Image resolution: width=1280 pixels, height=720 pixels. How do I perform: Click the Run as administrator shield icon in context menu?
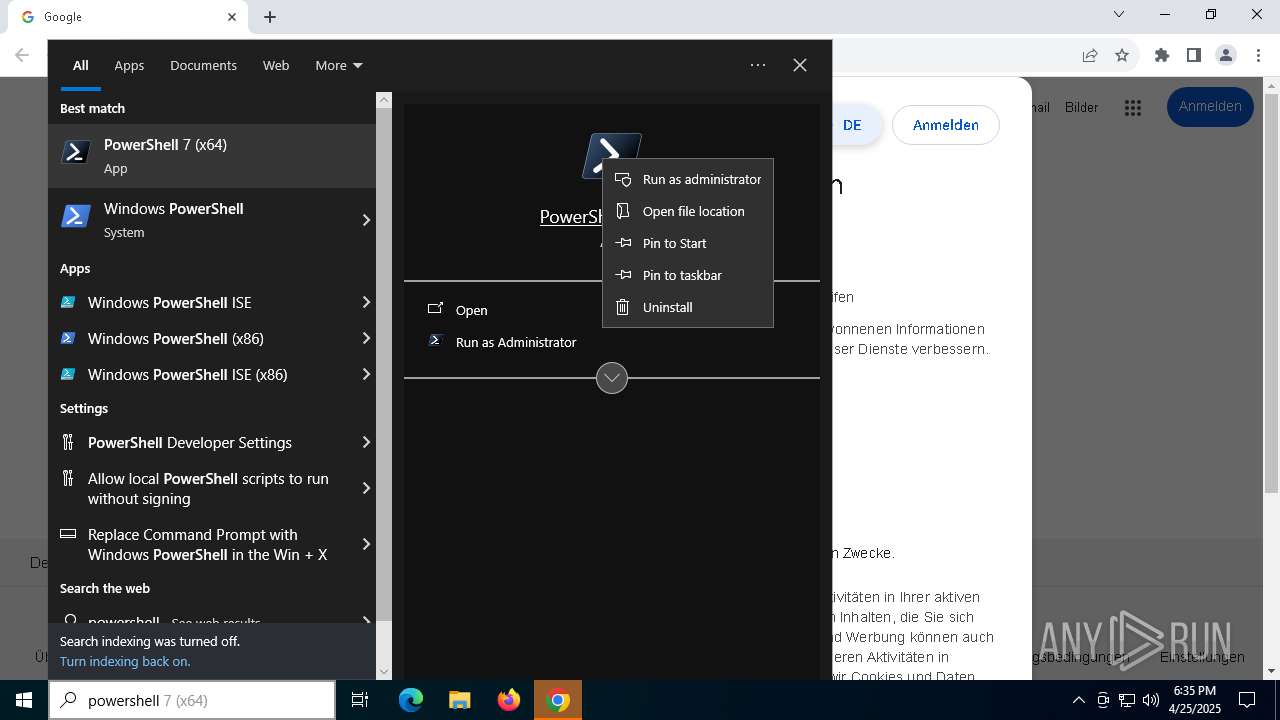(x=623, y=179)
